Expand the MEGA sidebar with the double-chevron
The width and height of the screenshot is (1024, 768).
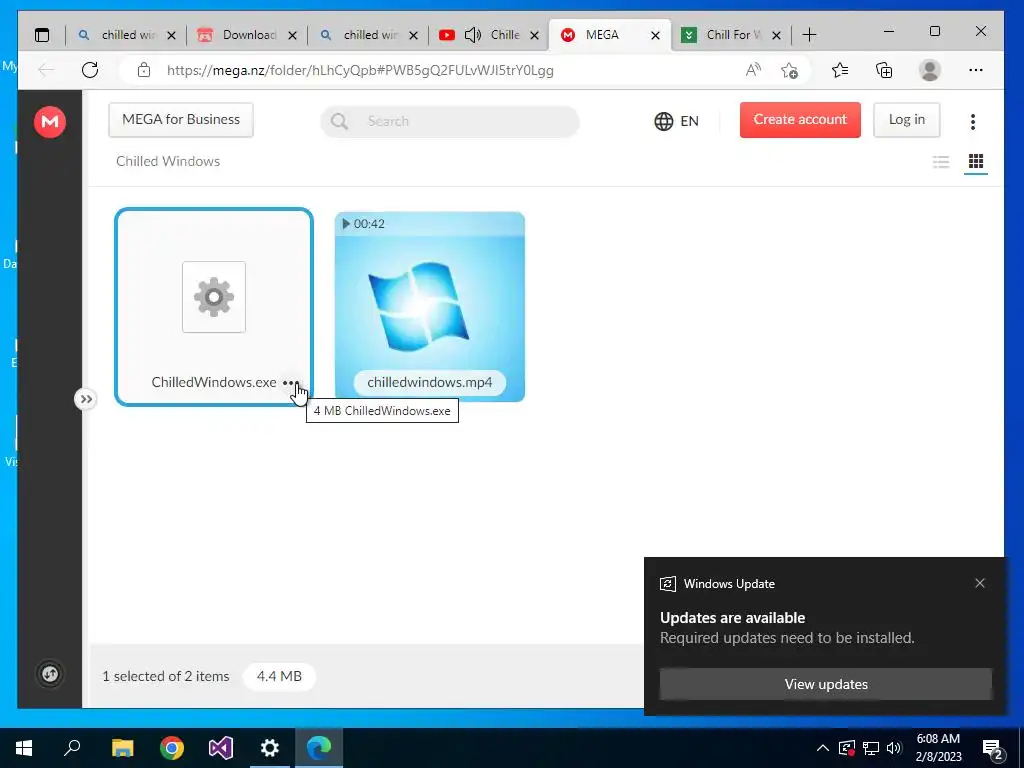click(86, 399)
